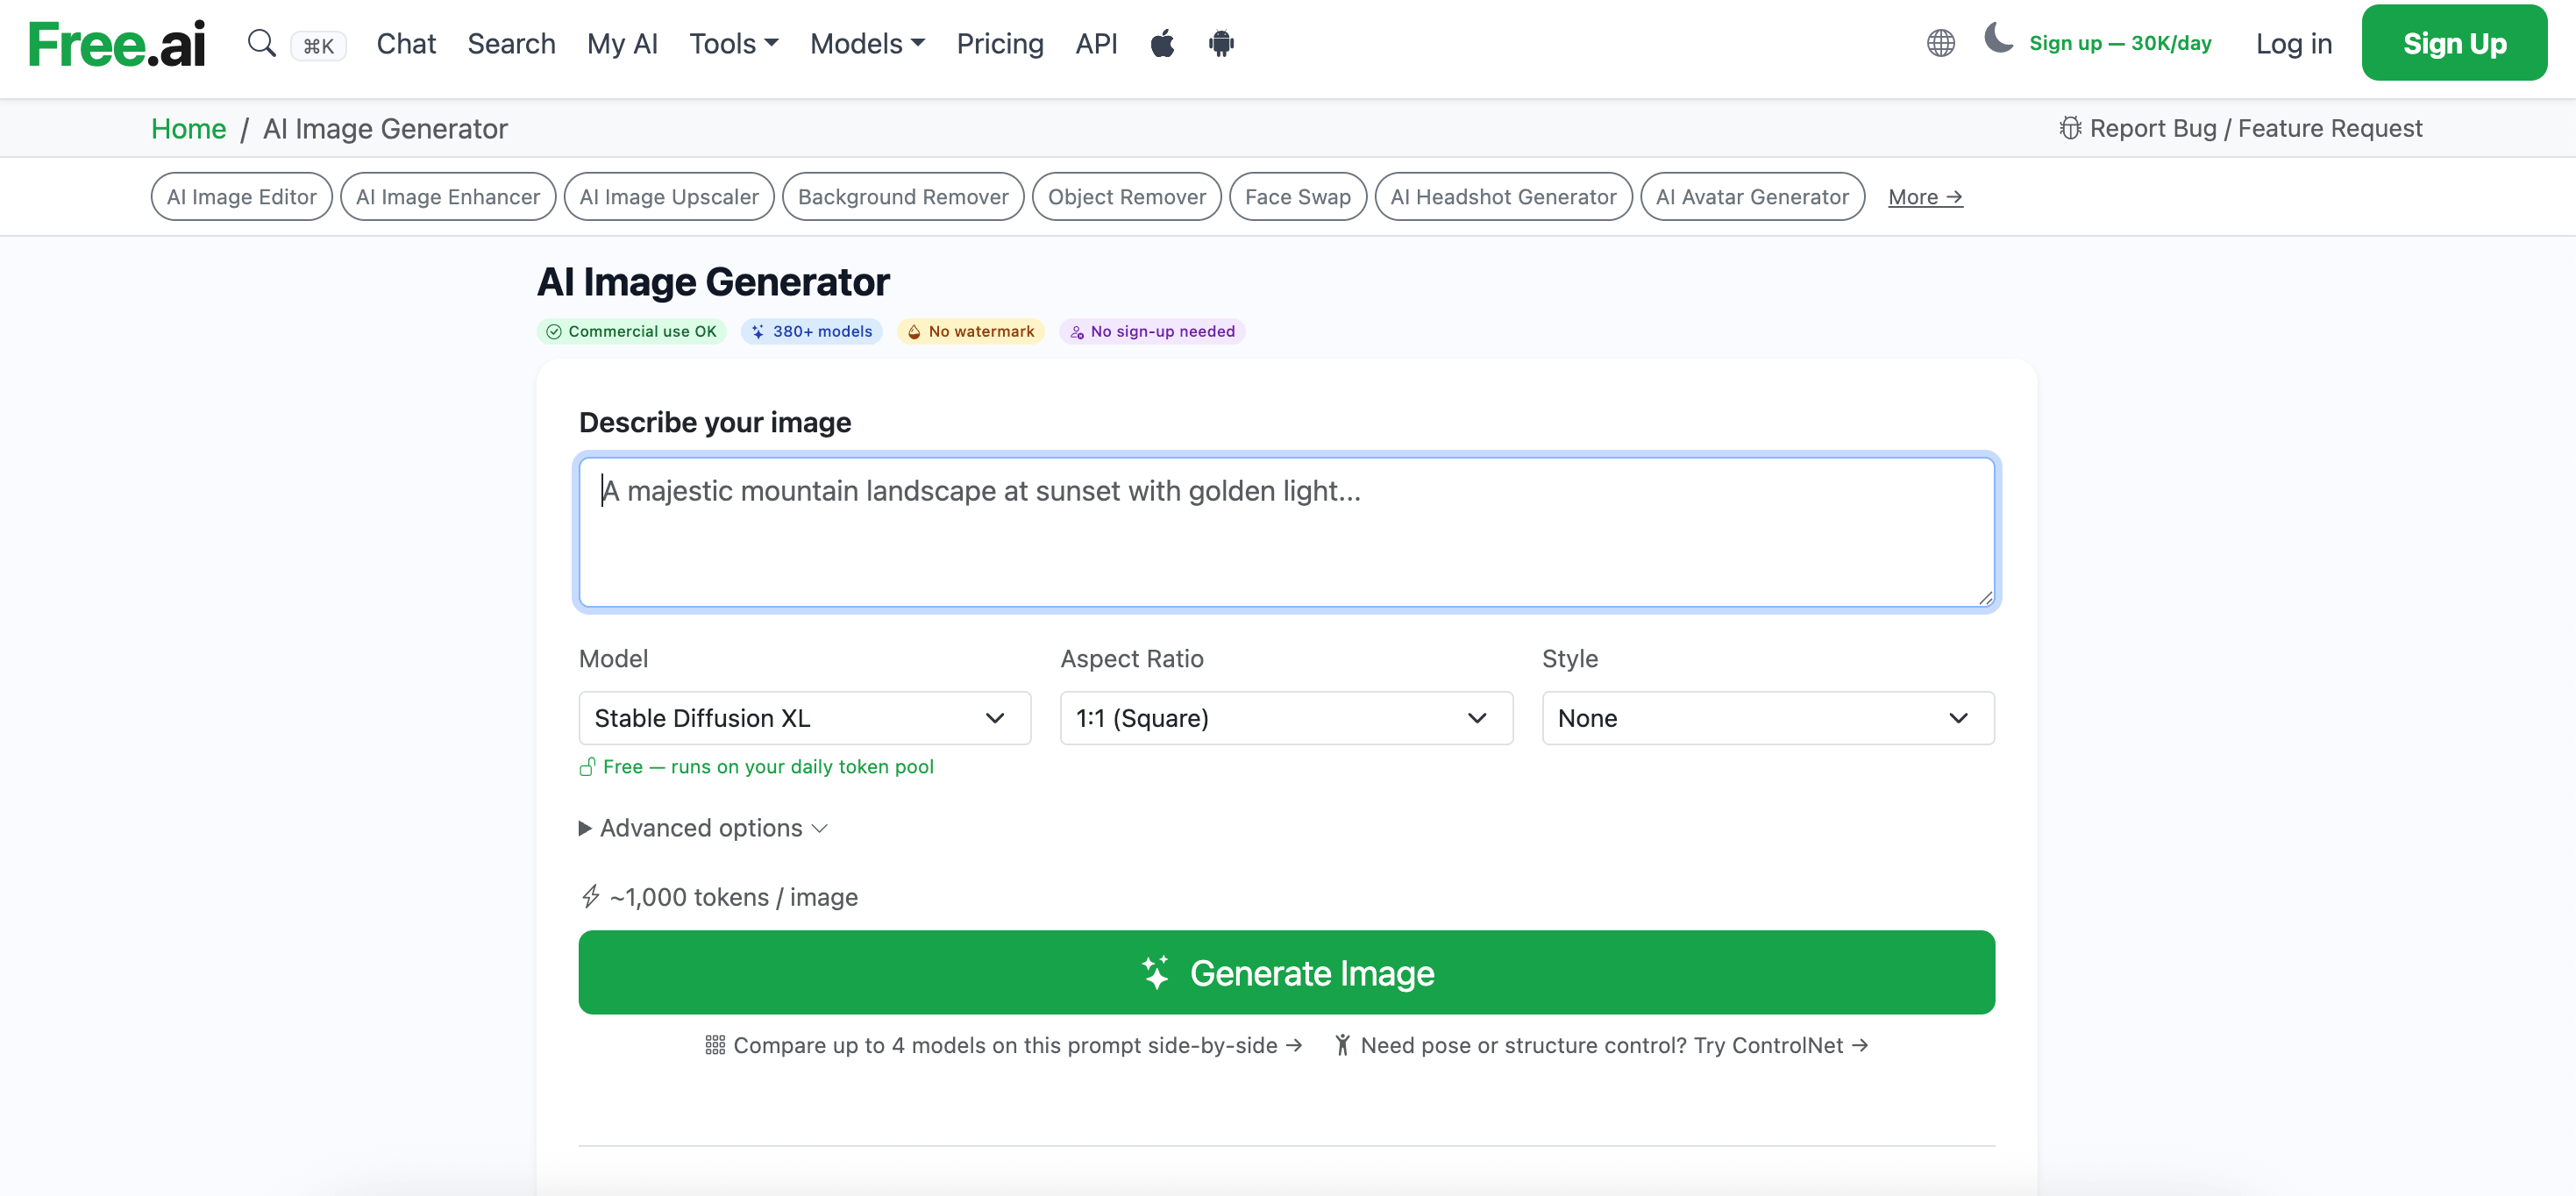Click the No sign-up needed badge
Screen dimensions: 2576x1196
click(x=1152, y=331)
